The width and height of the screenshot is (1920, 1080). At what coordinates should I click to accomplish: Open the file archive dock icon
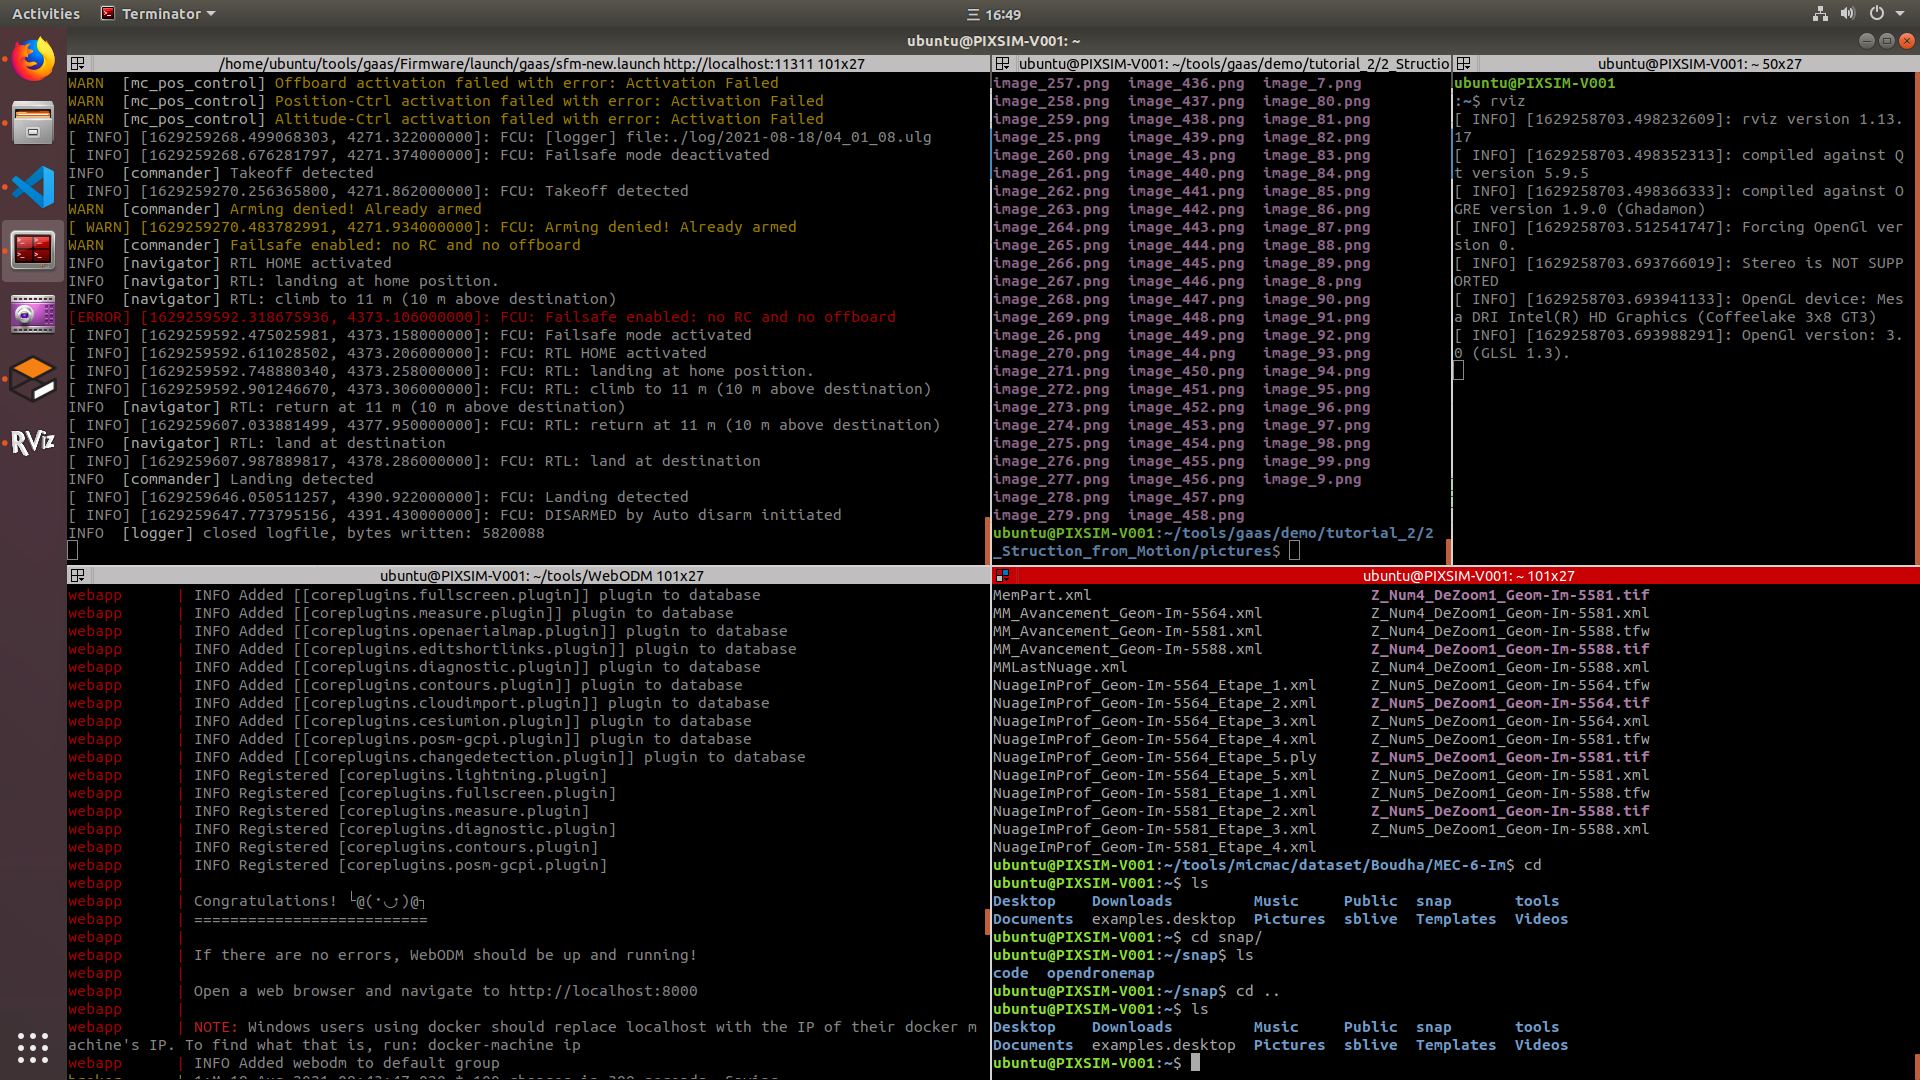click(33, 123)
